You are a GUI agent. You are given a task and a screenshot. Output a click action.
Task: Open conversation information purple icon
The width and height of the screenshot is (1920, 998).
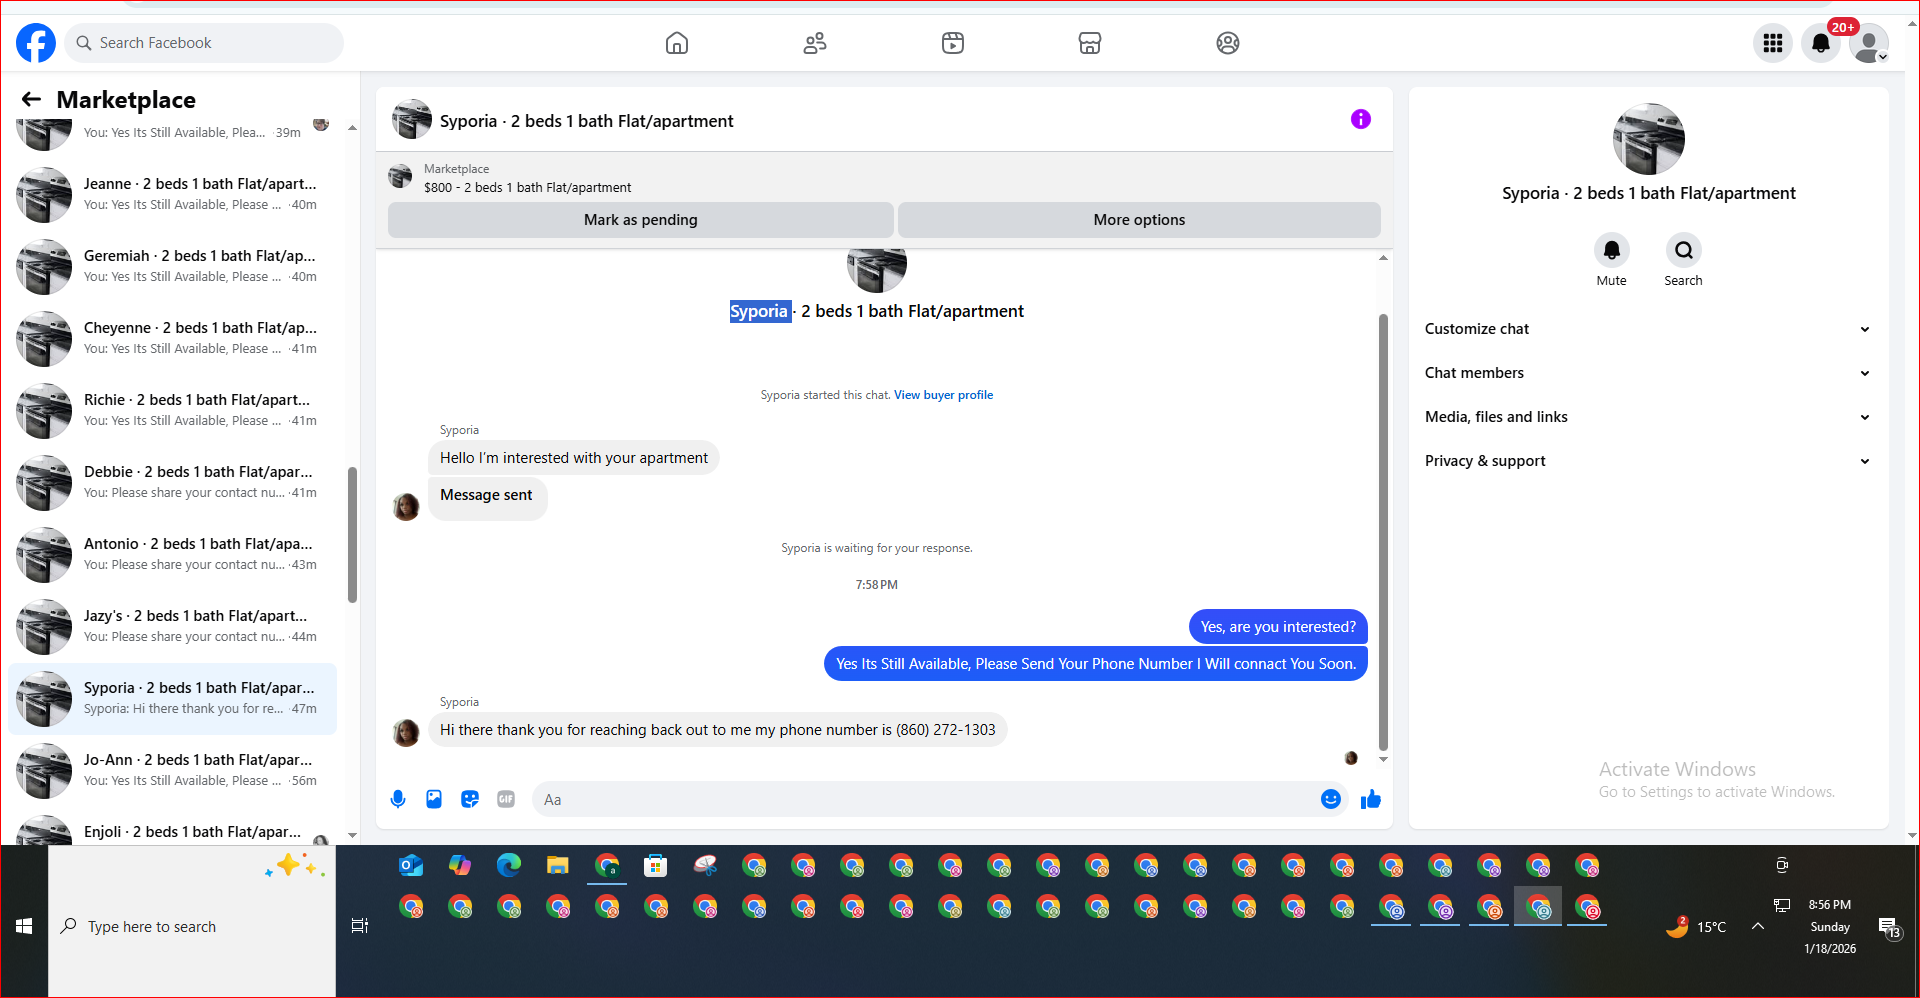[x=1361, y=119]
